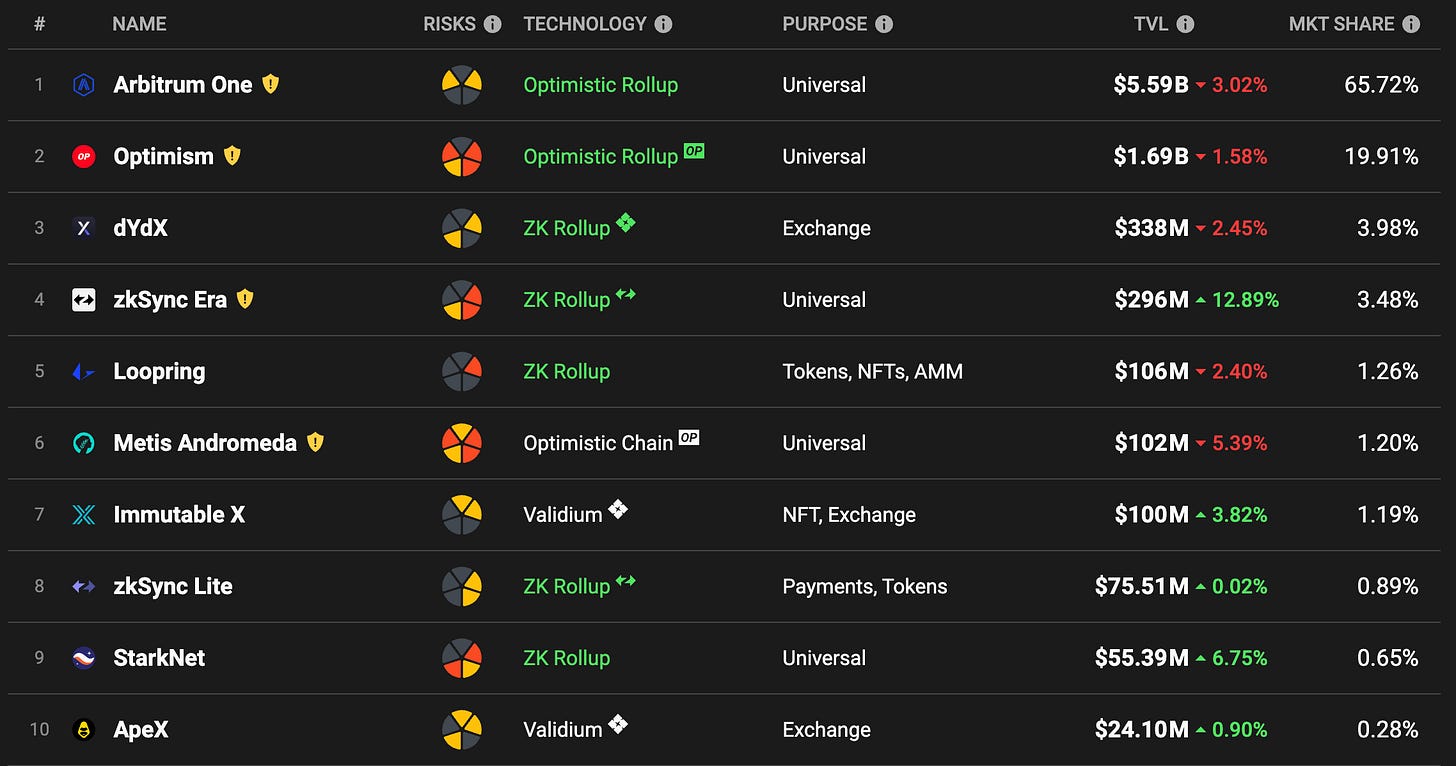Viewport: 1456px width, 766px height.
Task: Open the StarkNet project link
Action: pos(159,658)
